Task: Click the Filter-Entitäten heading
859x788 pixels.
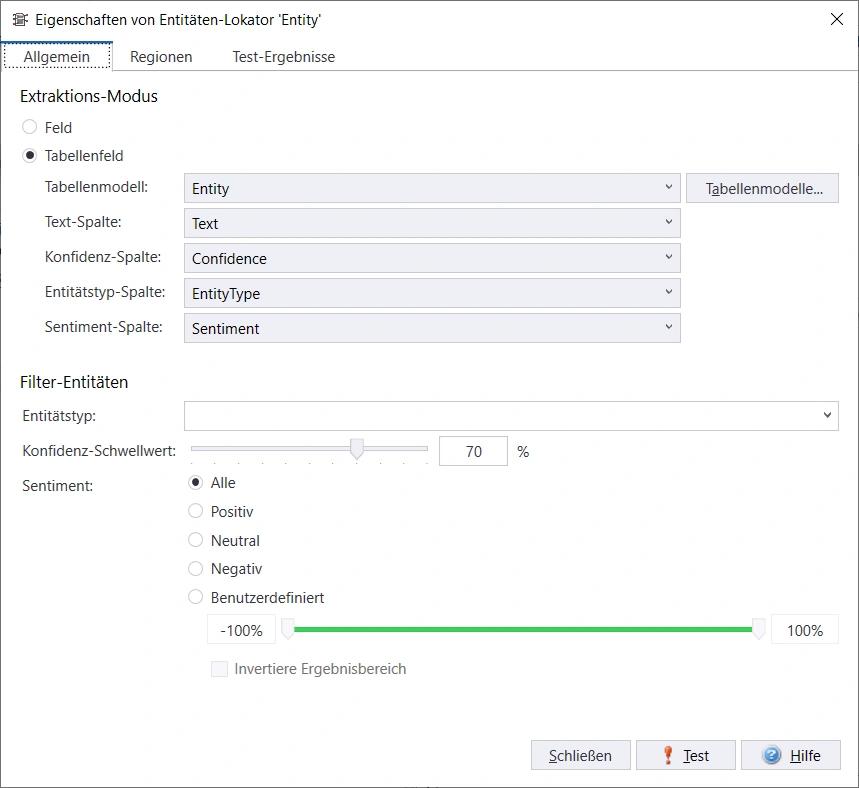Action: click(74, 382)
